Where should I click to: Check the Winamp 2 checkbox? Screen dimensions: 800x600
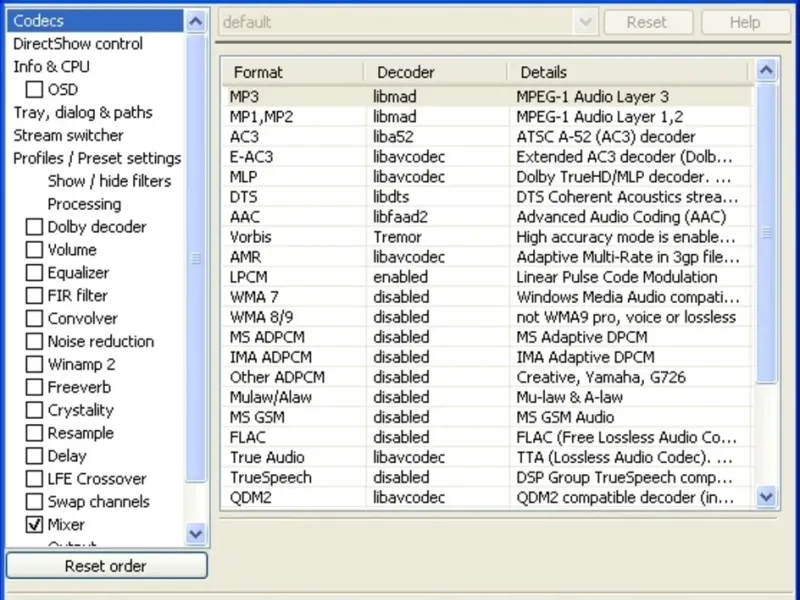[x=34, y=364]
